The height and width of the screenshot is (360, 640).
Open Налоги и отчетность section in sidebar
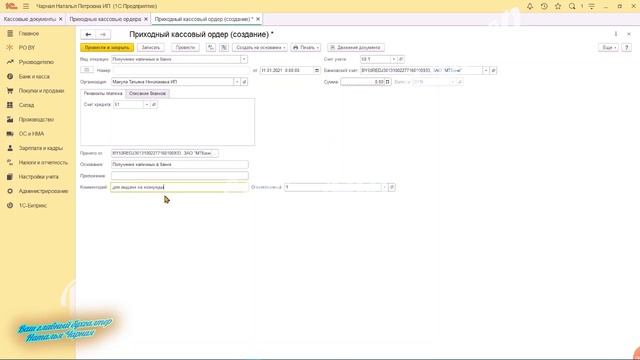(x=43, y=162)
